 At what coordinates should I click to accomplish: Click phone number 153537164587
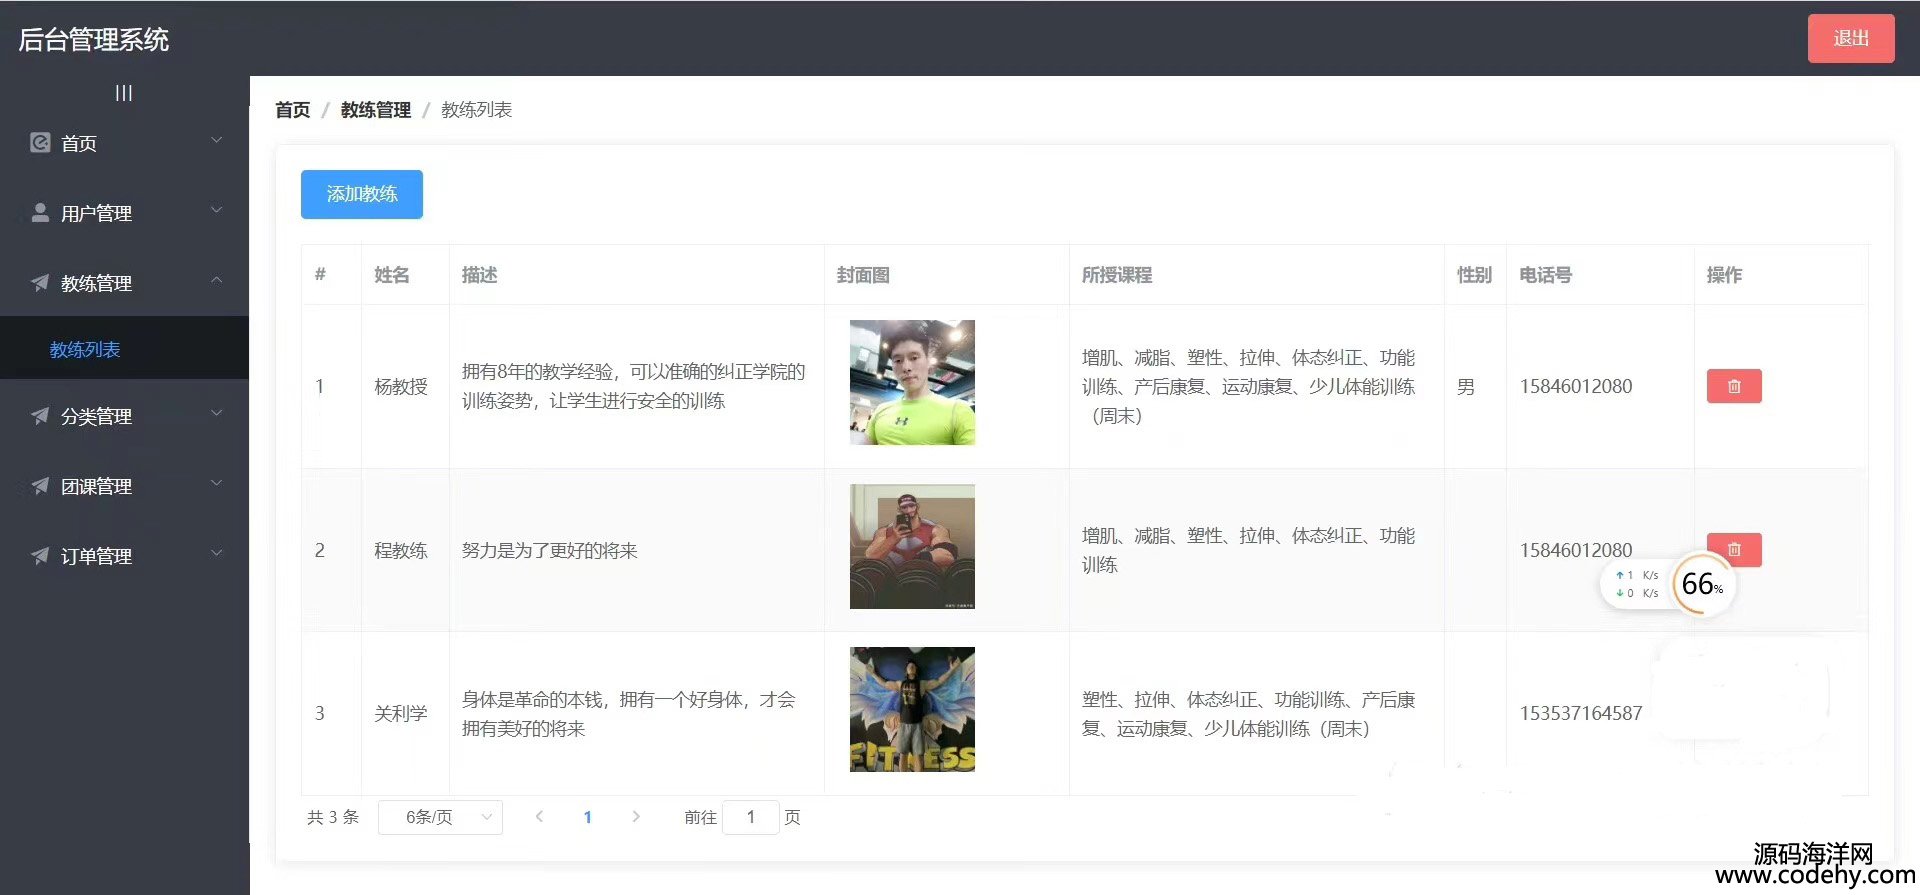click(1581, 713)
